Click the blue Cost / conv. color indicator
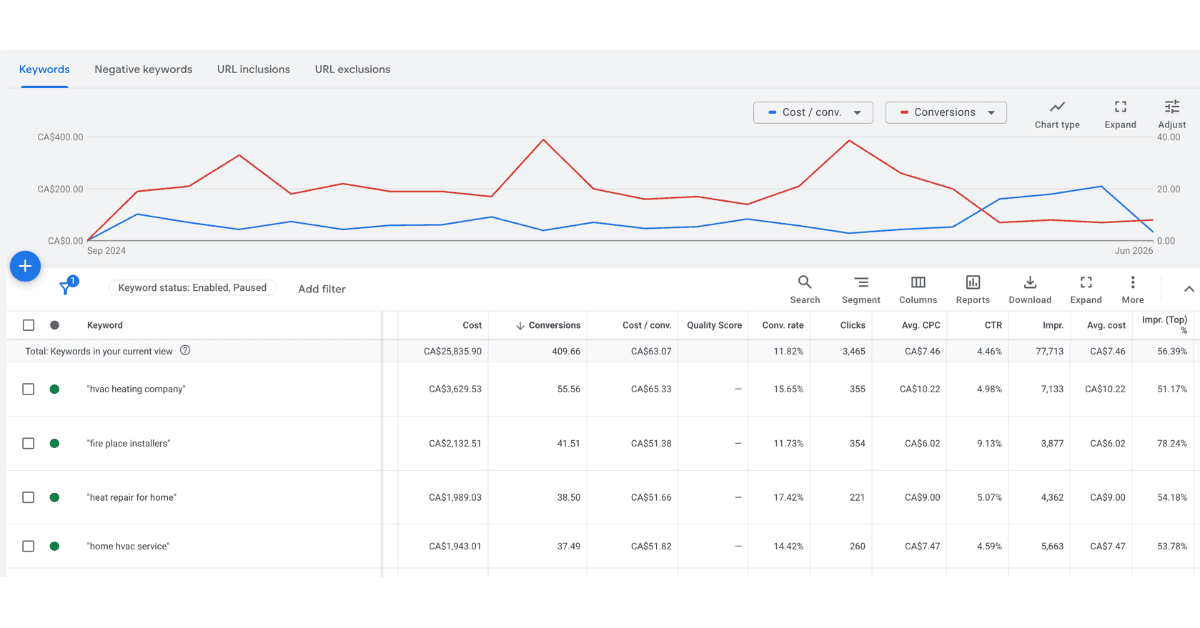Screen dimensions: 1200x628 [772, 112]
